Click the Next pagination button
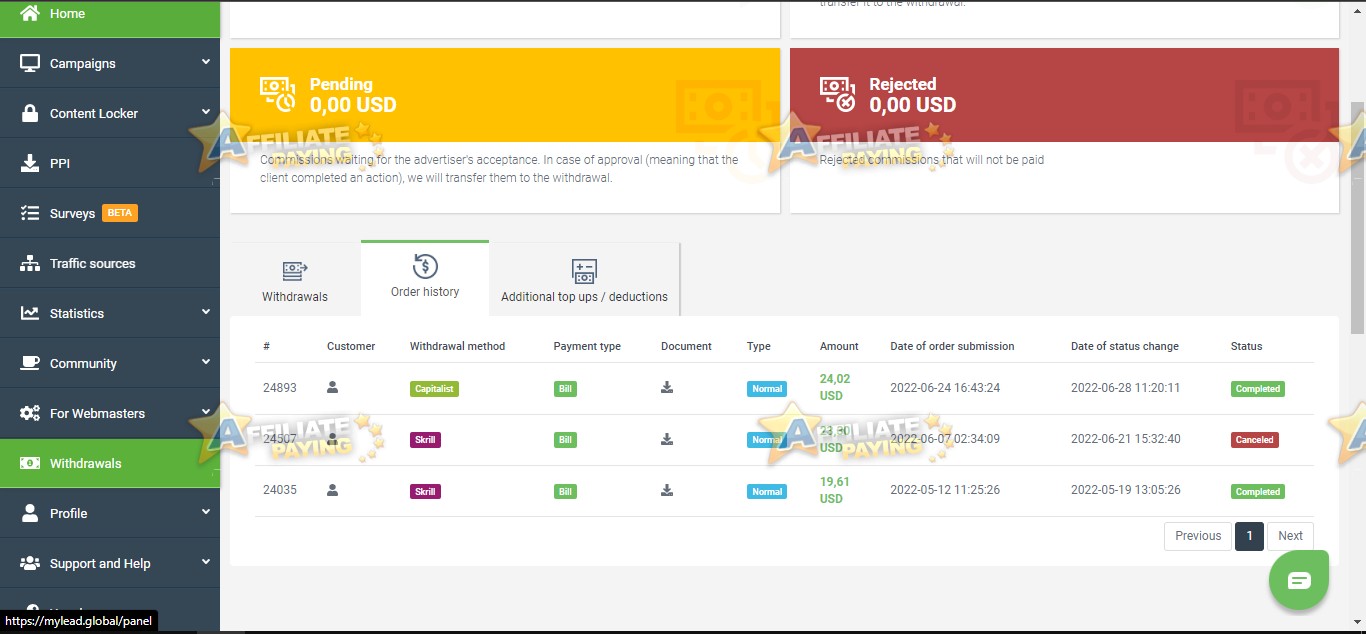This screenshot has height=634, width=1366. (x=1290, y=535)
